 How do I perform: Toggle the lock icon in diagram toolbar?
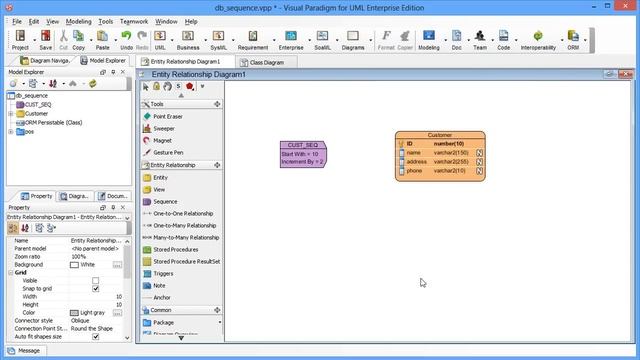click(x=156, y=86)
